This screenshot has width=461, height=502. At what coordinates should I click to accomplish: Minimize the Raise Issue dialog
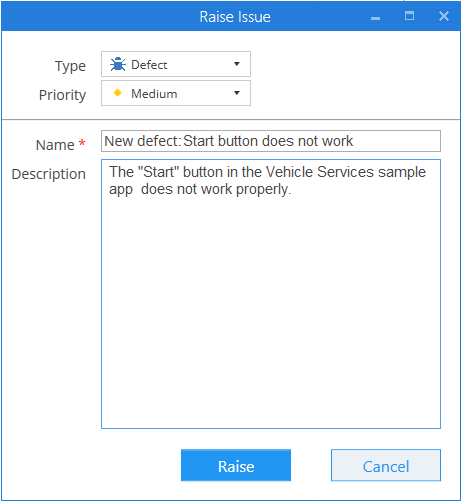pyautogui.click(x=375, y=18)
